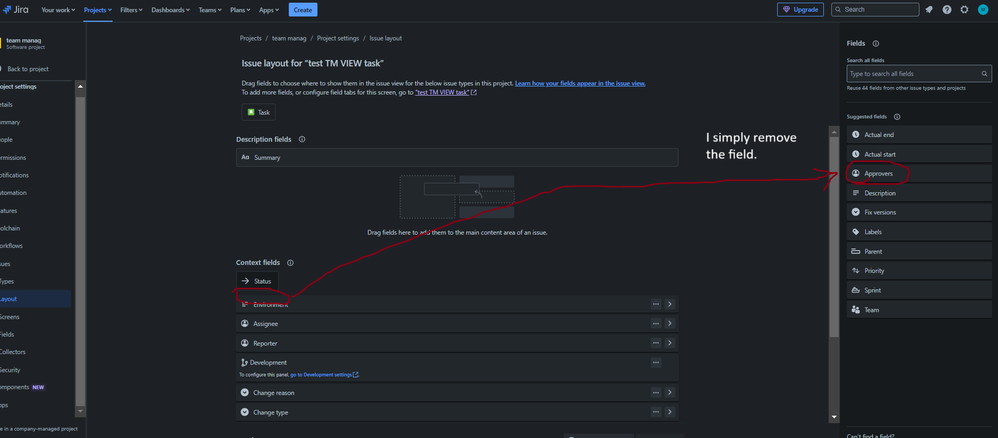Select the Summary field row
The width and height of the screenshot is (998, 438).
[457, 157]
